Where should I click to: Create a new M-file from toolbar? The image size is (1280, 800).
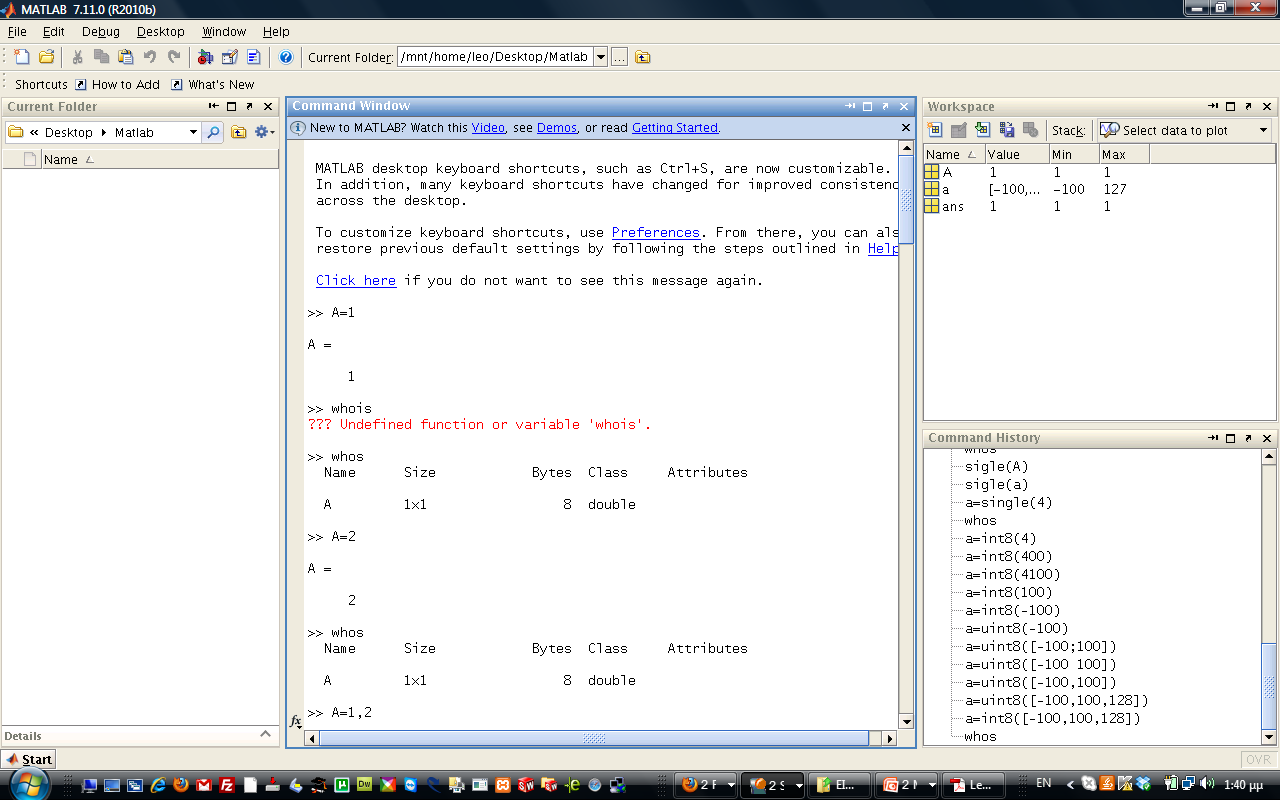[x=22, y=57]
